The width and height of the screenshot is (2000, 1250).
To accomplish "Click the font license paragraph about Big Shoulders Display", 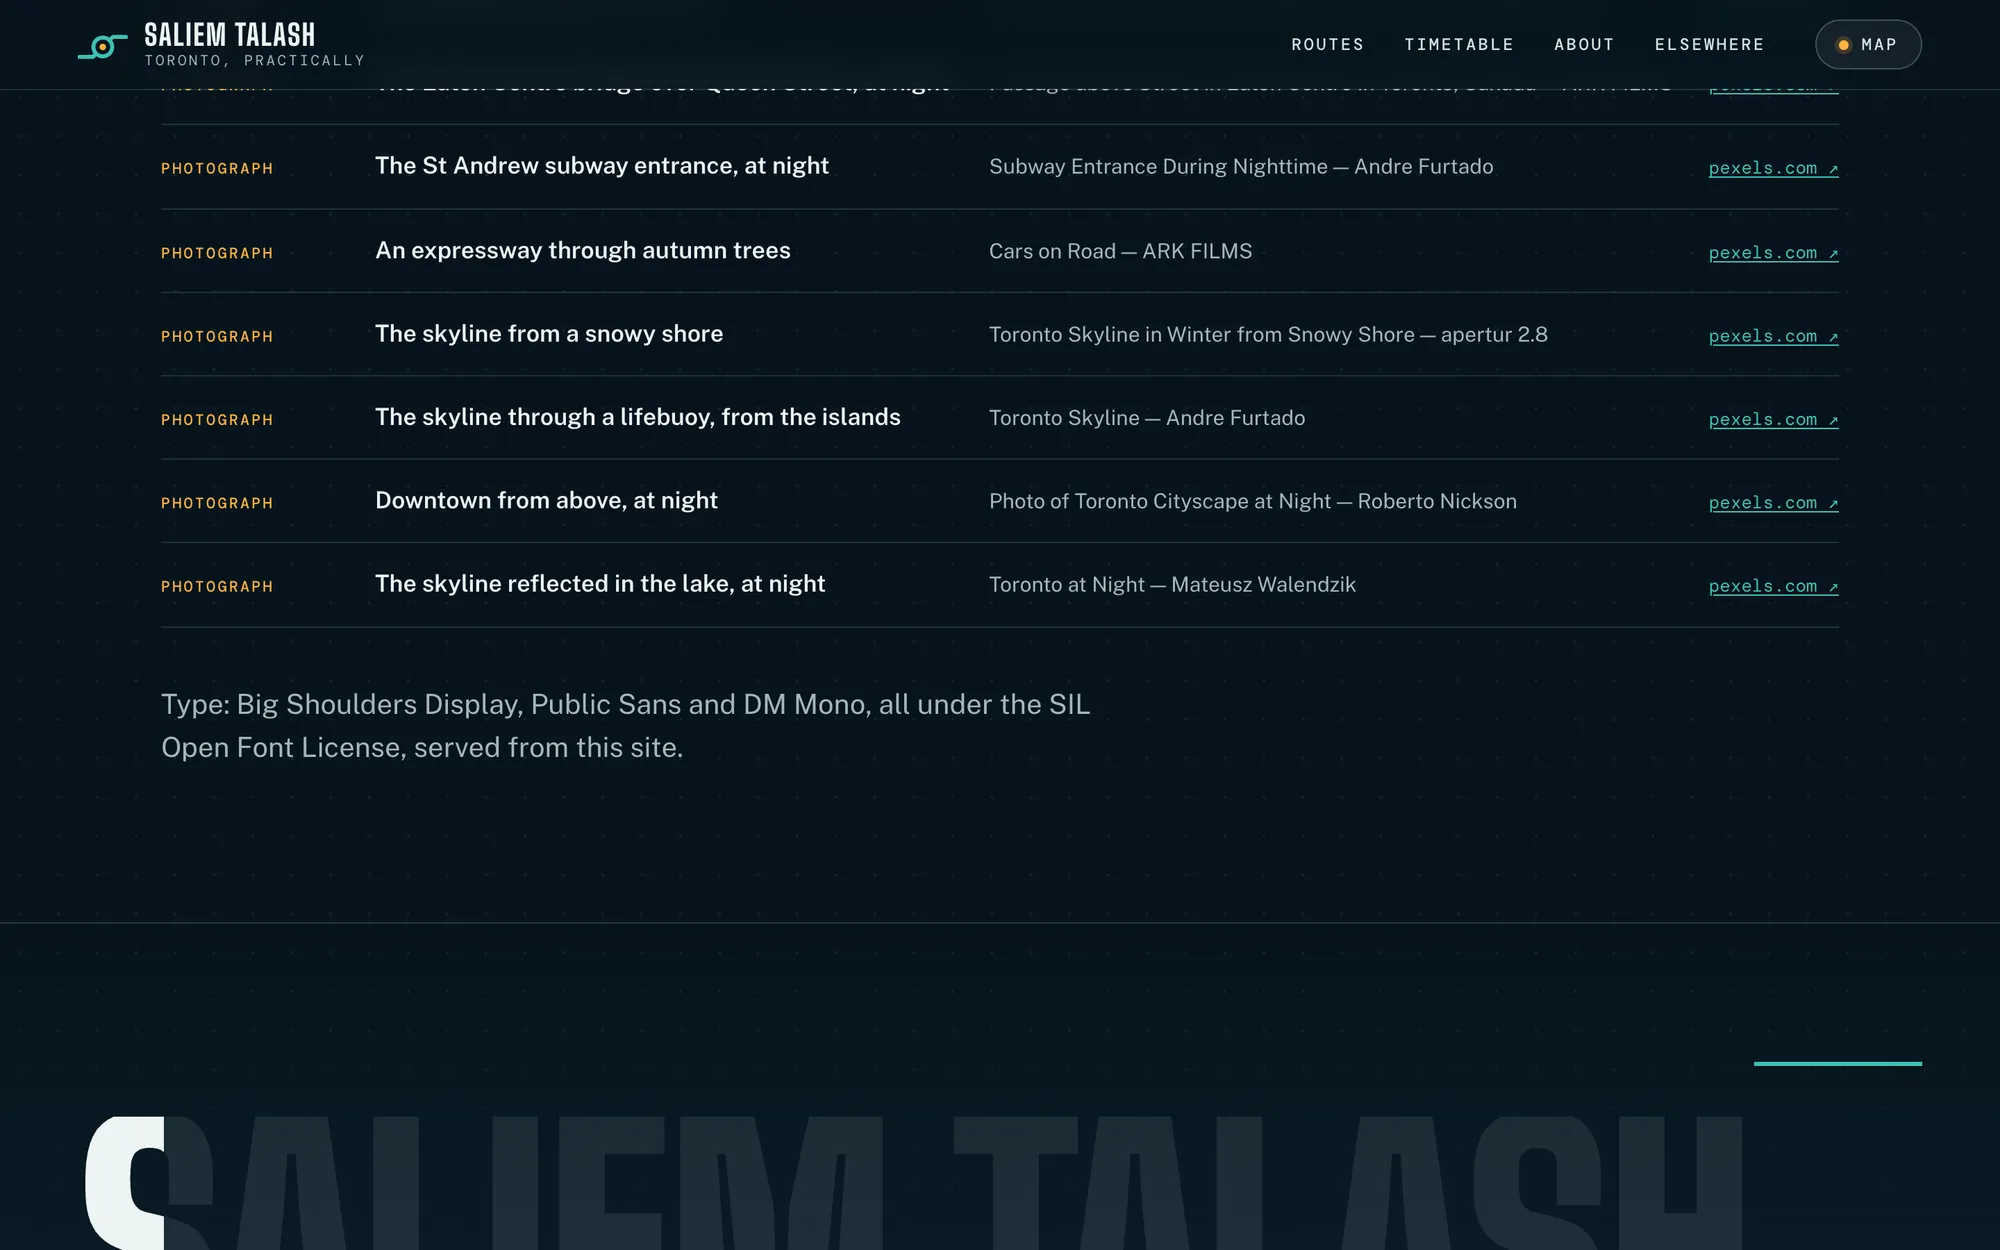I will (625, 726).
